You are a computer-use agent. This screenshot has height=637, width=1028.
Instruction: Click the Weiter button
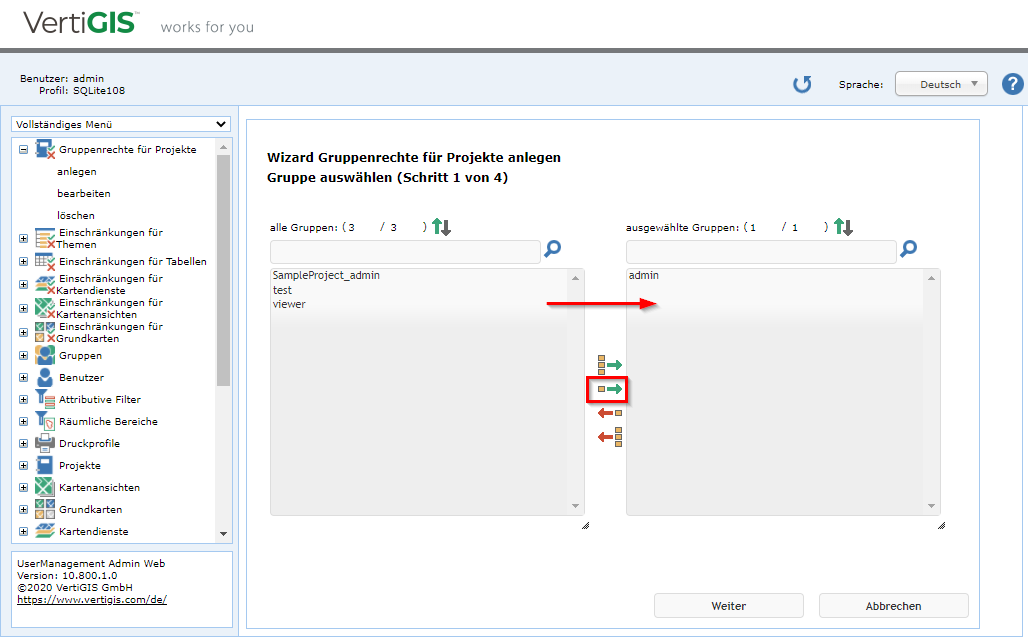(728, 606)
